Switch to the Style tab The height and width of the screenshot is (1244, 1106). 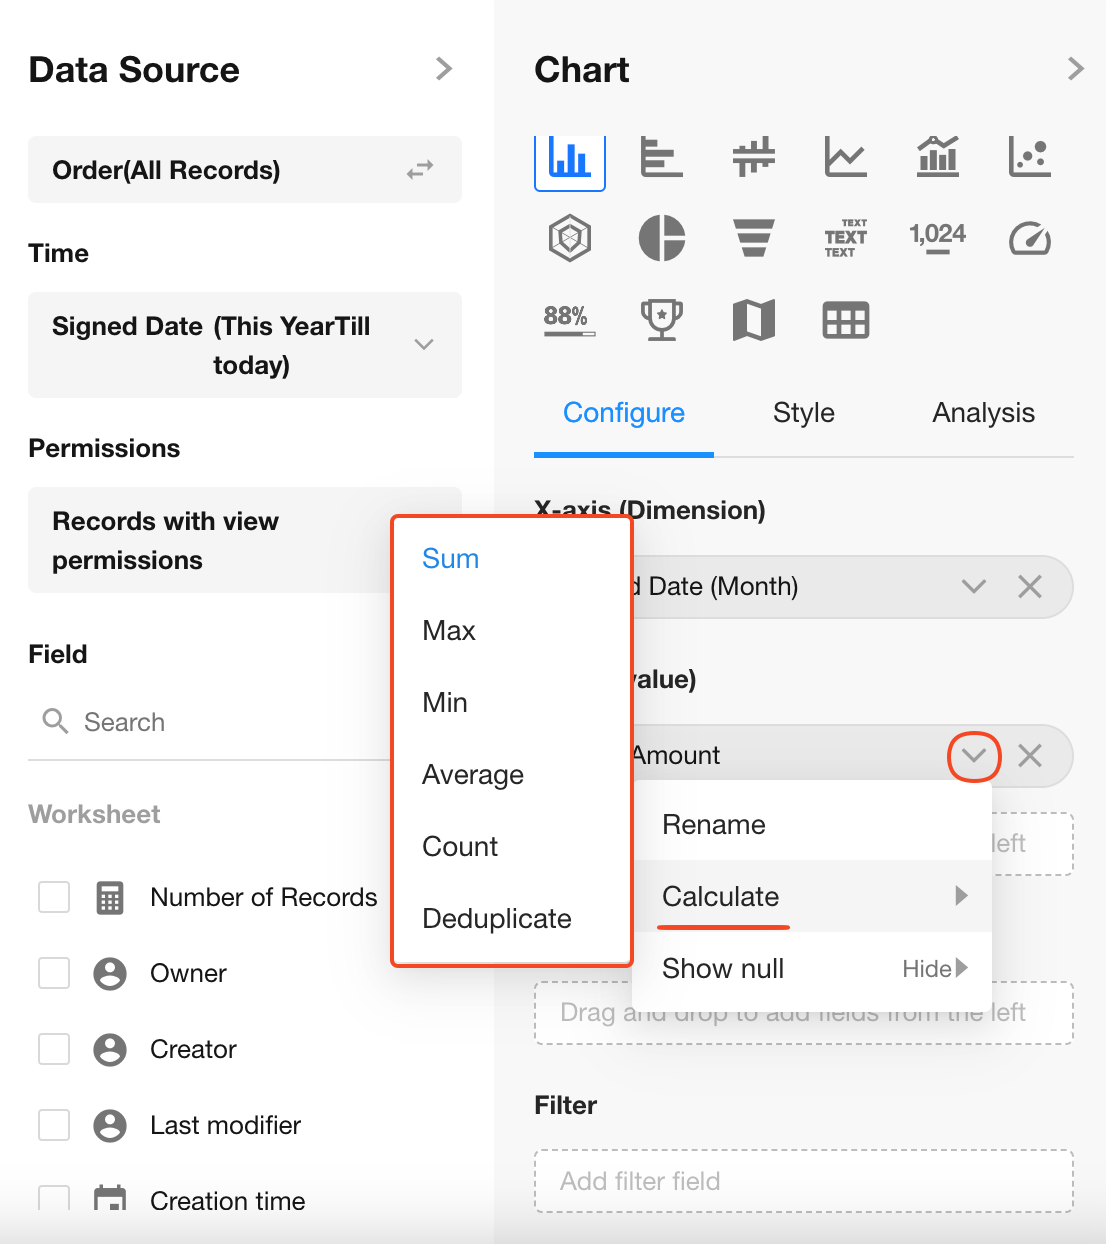(x=803, y=413)
